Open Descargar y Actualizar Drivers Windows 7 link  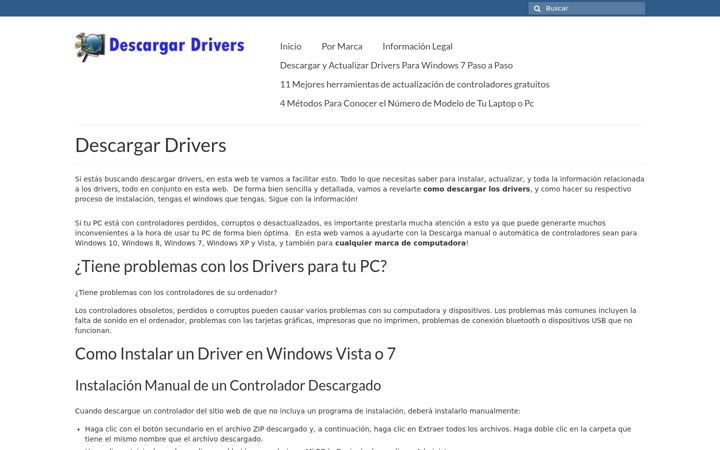click(396, 66)
